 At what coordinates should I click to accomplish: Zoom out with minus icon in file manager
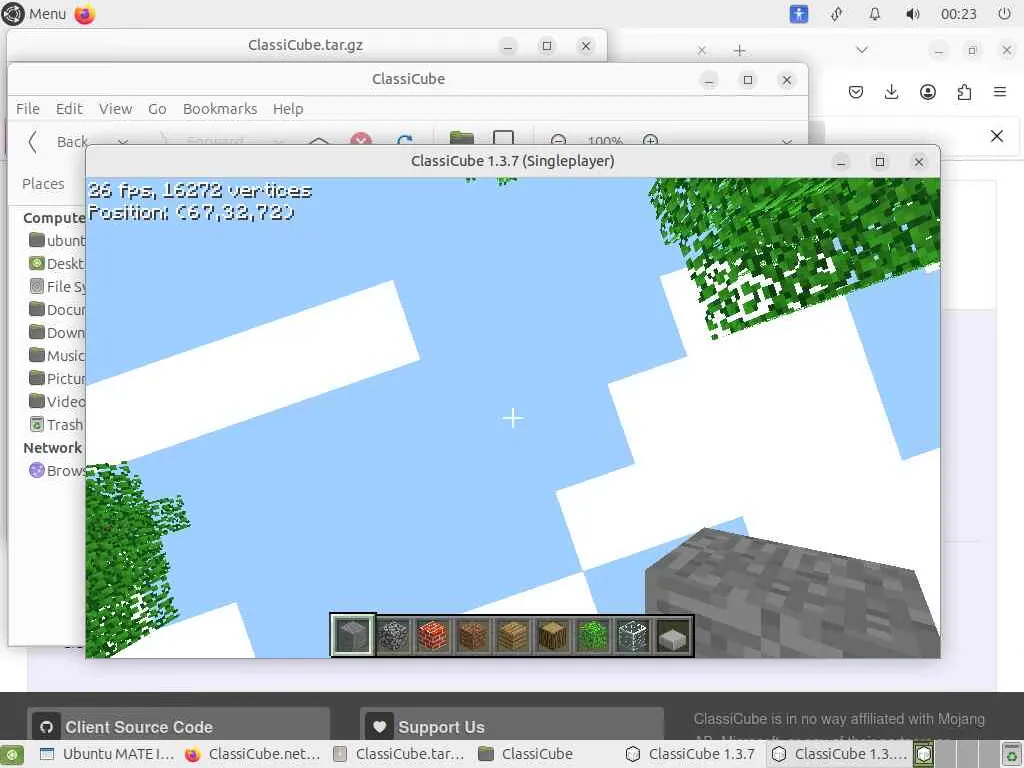coord(558,140)
